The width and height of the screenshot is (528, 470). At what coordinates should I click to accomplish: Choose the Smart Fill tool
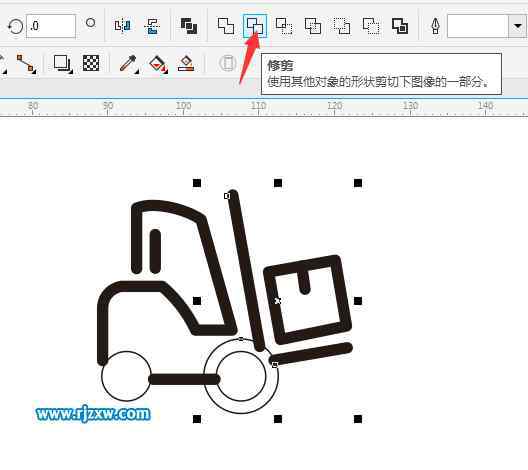(186, 63)
